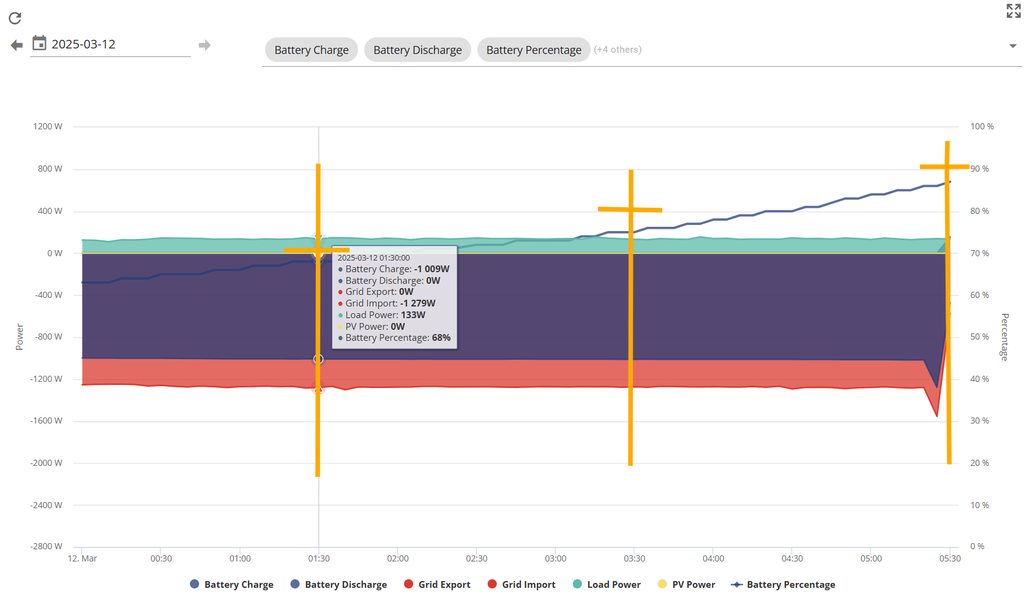
Task: Open fullscreen view with expand icon
Action: coord(1013,11)
